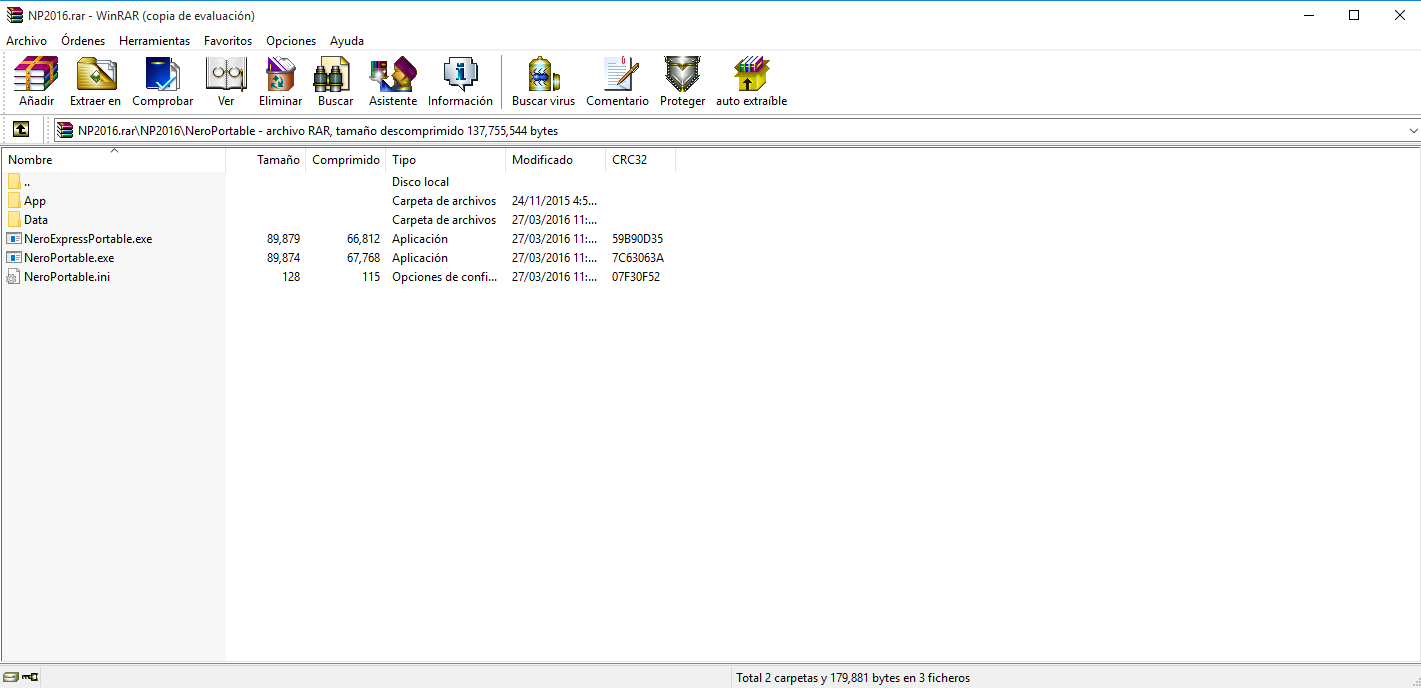Open the Órdenes menu
Image resolution: width=1421 pixels, height=688 pixels.
click(83, 41)
